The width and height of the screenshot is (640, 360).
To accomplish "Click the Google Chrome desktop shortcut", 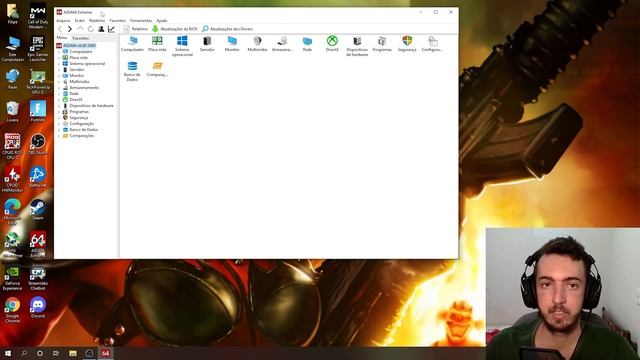I will point(12,310).
